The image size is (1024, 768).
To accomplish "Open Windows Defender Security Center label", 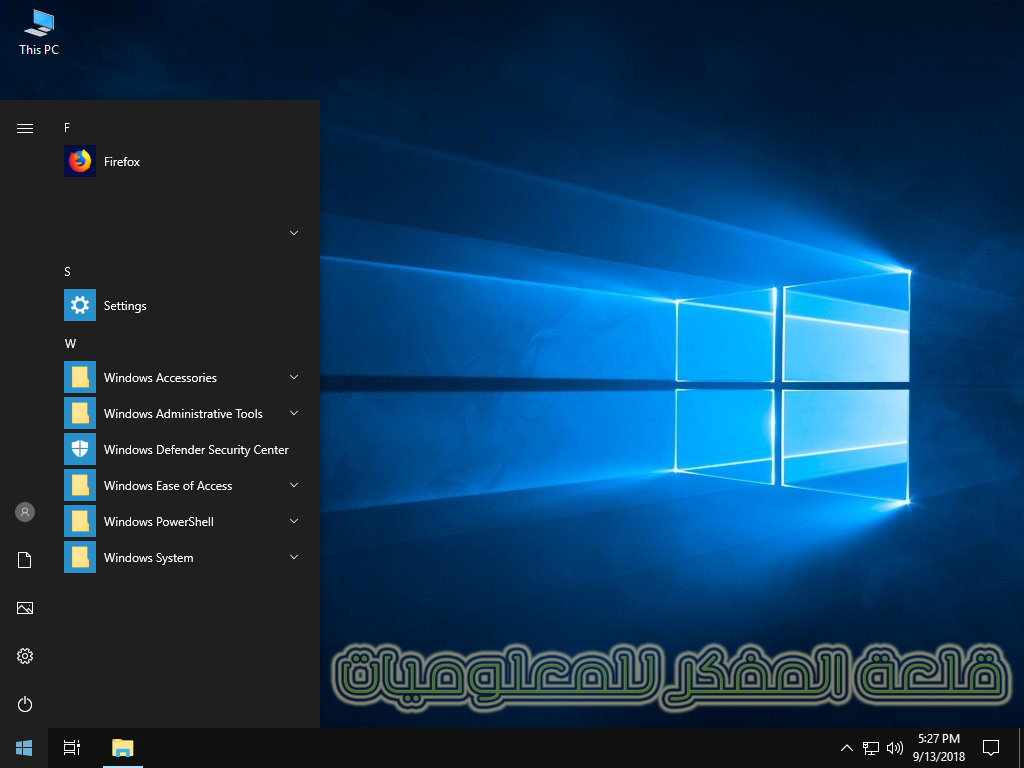I will (196, 450).
